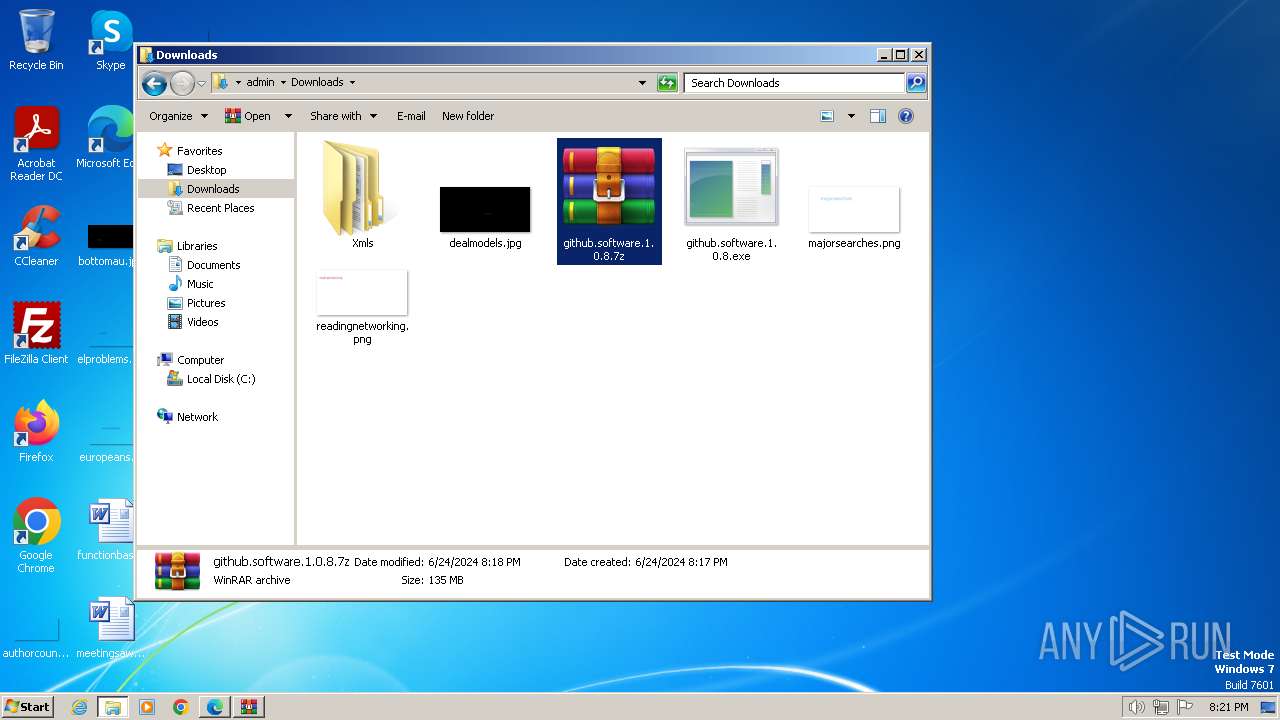Image resolution: width=1280 pixels, height=720 pixels.
Task: Click the Skype desktop shortcut
Action: 111,40
